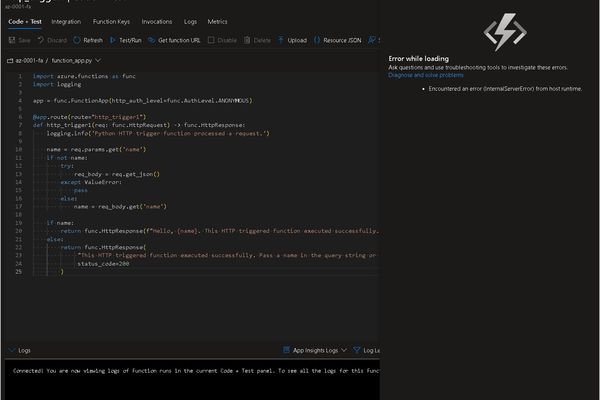Viewport: 600px width, 400px height.
Task: Click the Delete trash icon
Action: (247, 40)
